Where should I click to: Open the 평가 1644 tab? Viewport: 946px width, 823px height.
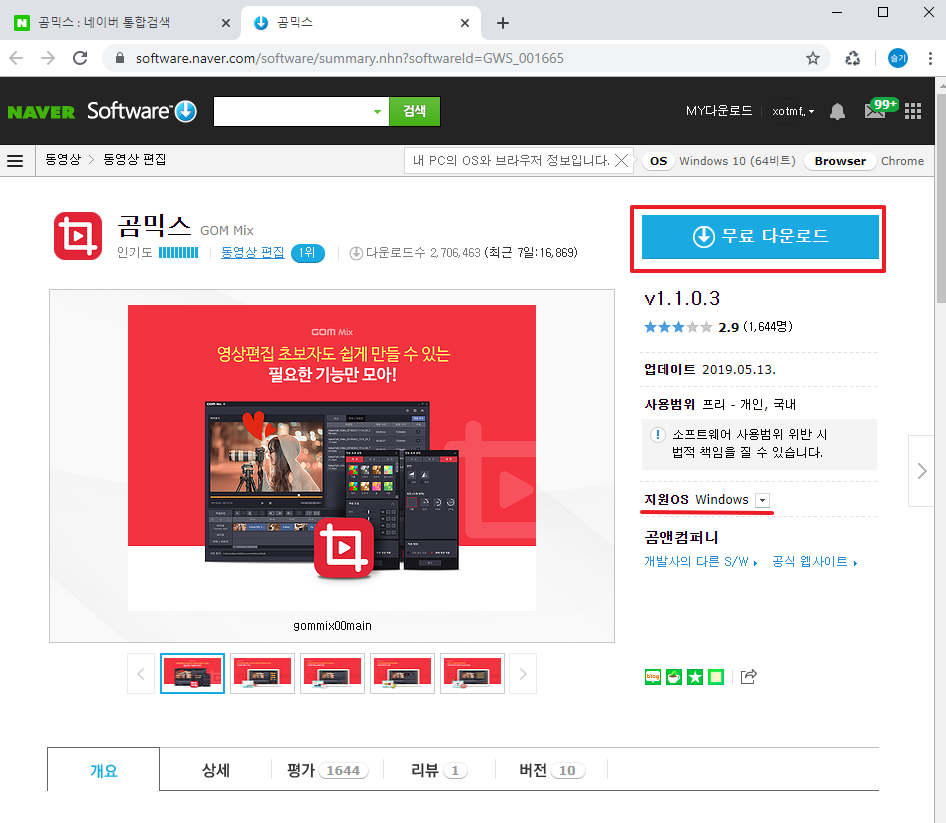(x=328, y=771)
